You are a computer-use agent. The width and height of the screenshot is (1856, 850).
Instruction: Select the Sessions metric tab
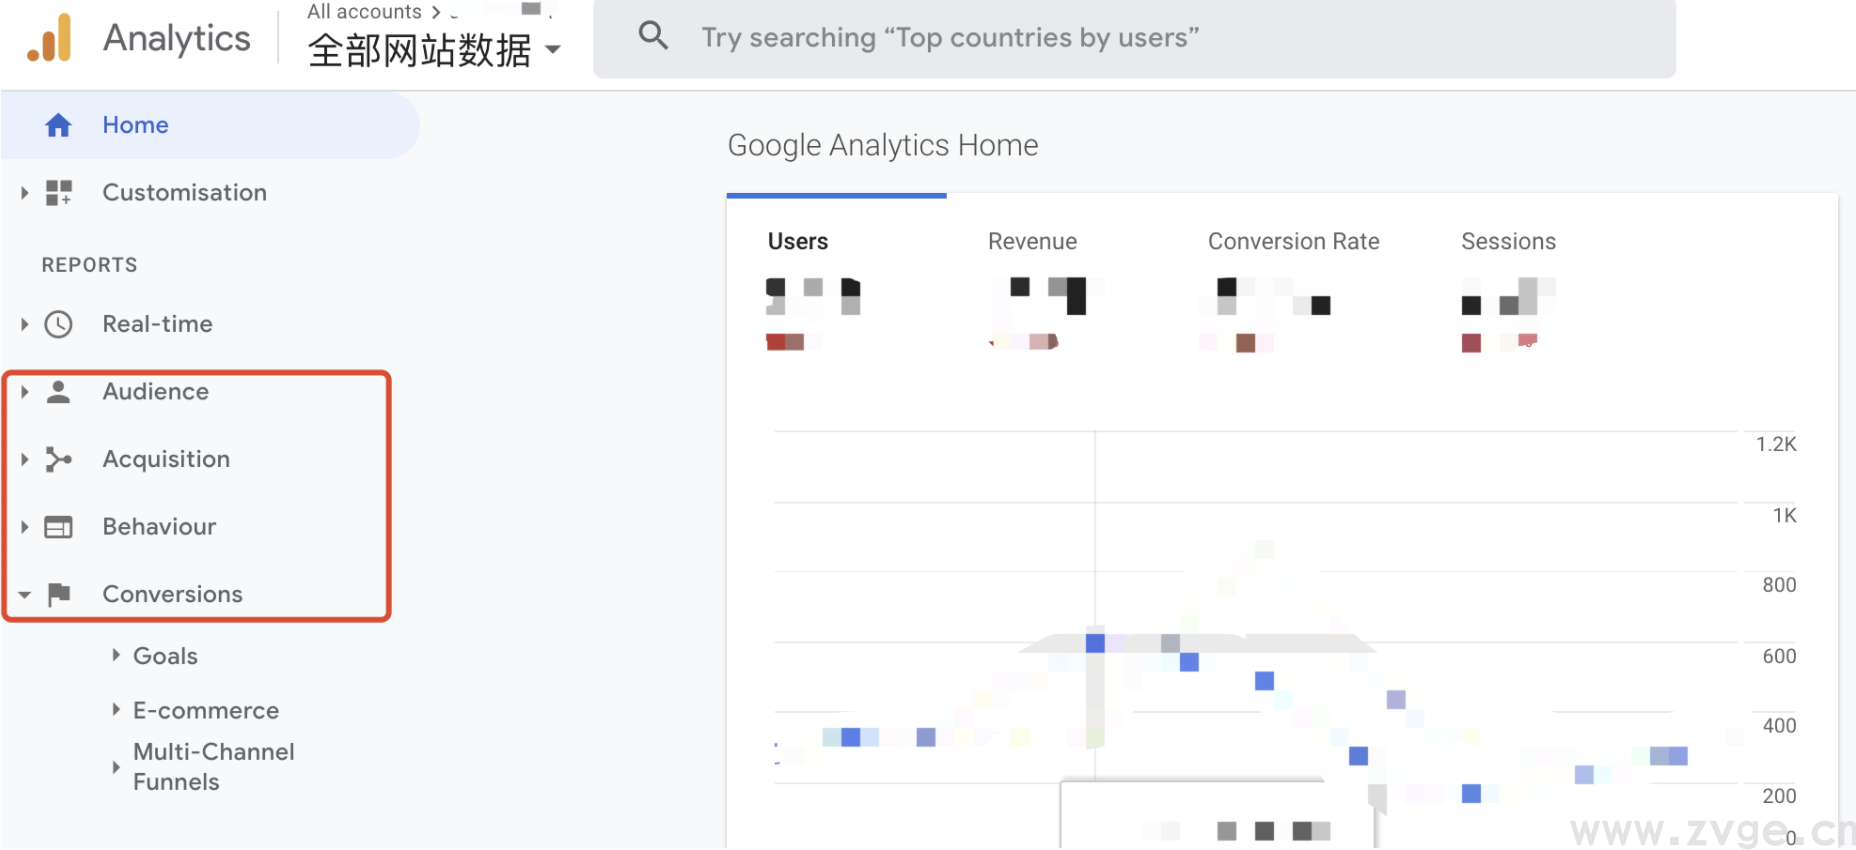point(1508,242)
